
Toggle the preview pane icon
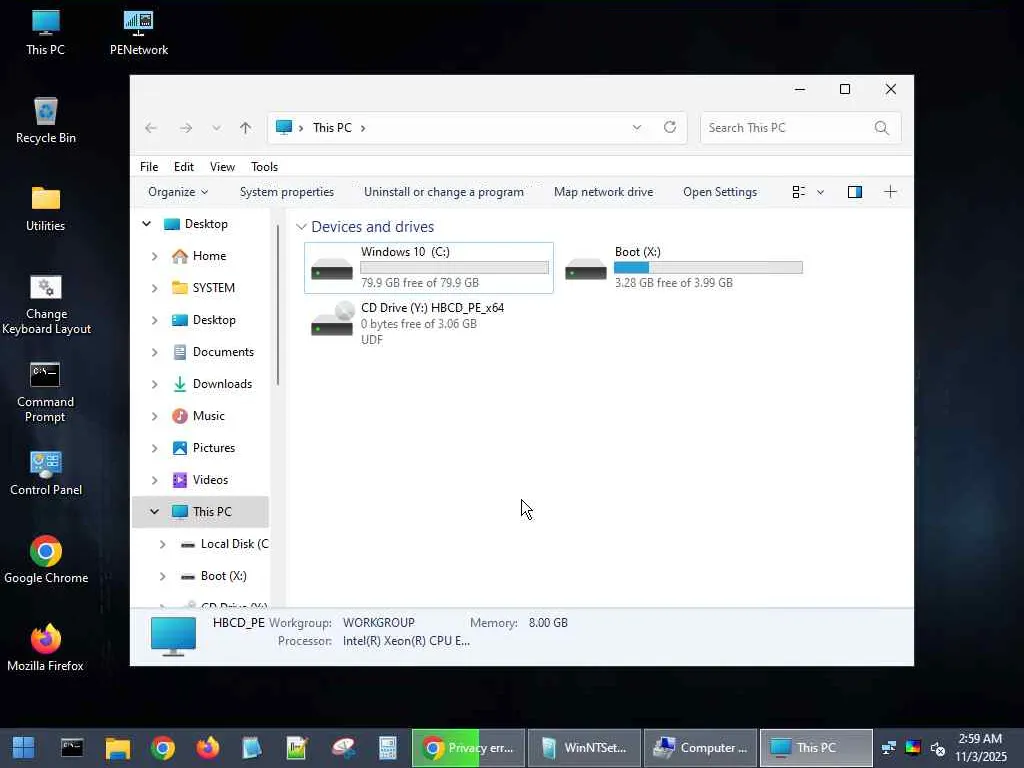855,192
